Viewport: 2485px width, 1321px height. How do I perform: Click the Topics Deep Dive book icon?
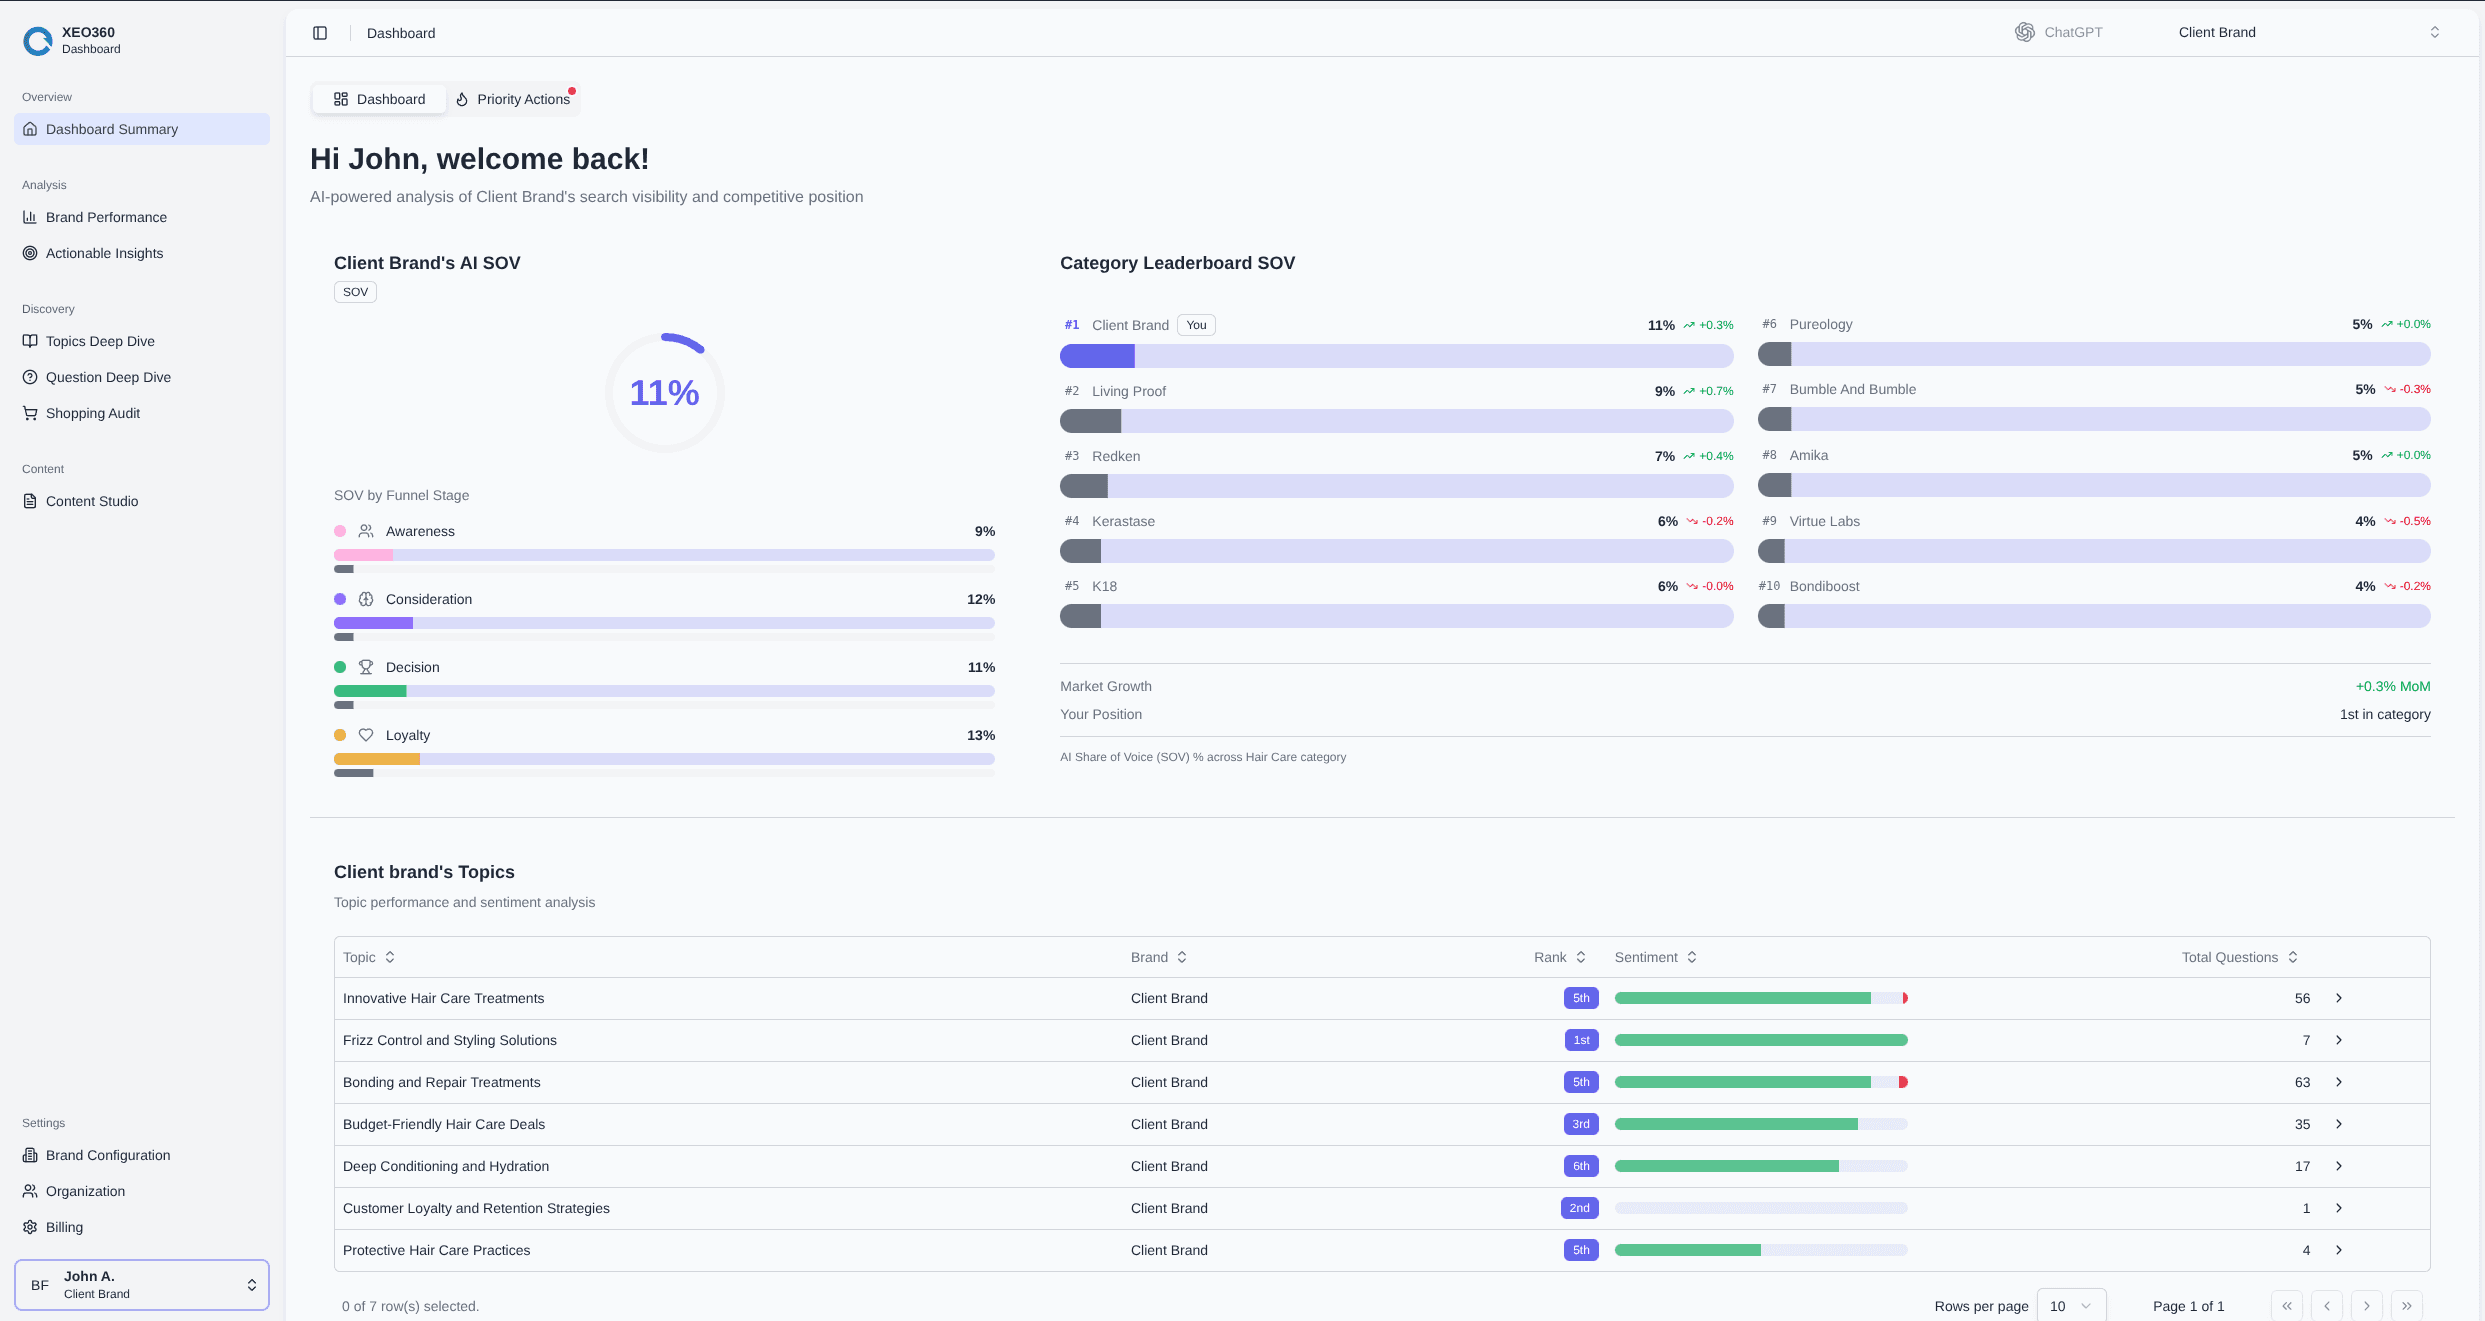(31, 341)
